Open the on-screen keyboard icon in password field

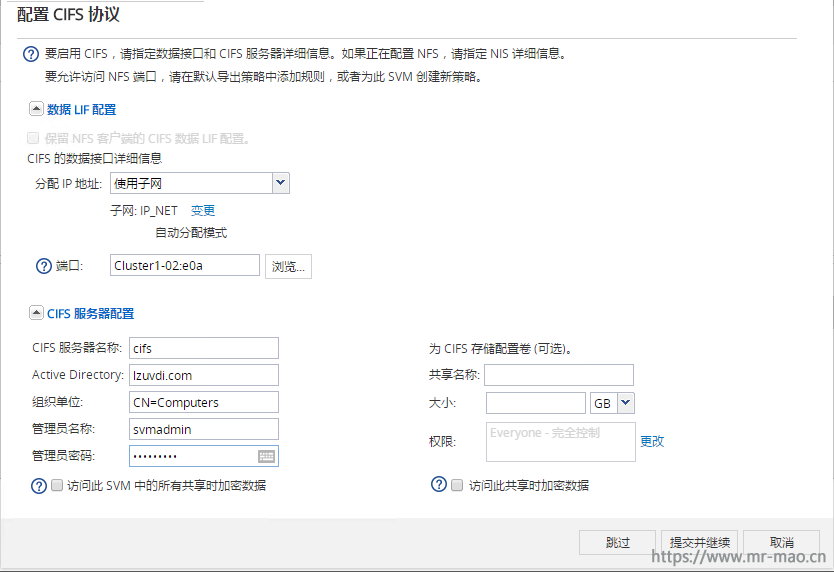[x=266, y=456]
